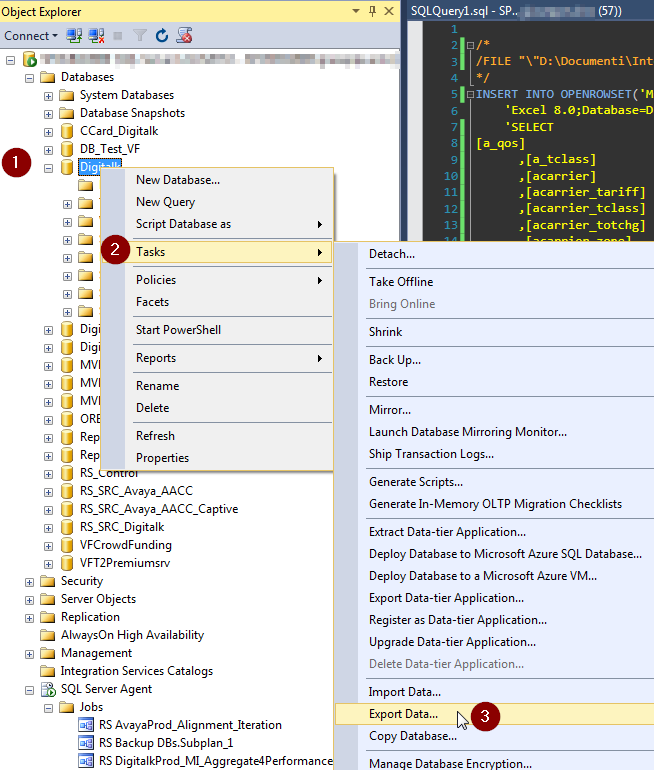Screen dimensions: 654x770
Task: Choose Restore in Tasks submenu
Action: (494, 382)
